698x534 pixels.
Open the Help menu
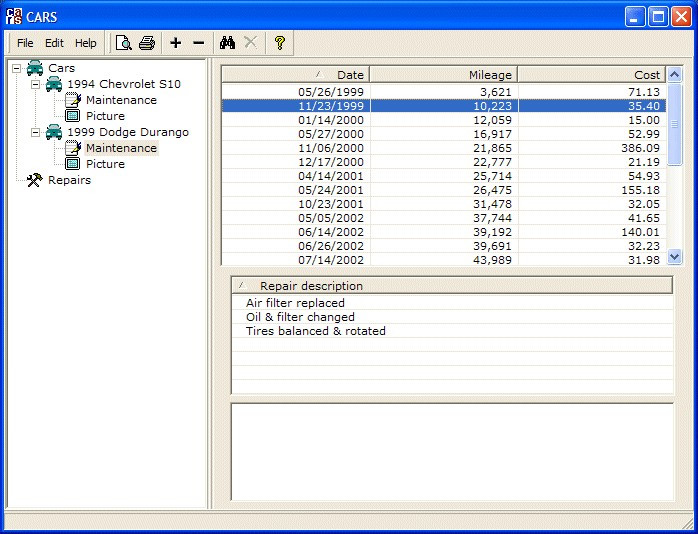[85, 43]
